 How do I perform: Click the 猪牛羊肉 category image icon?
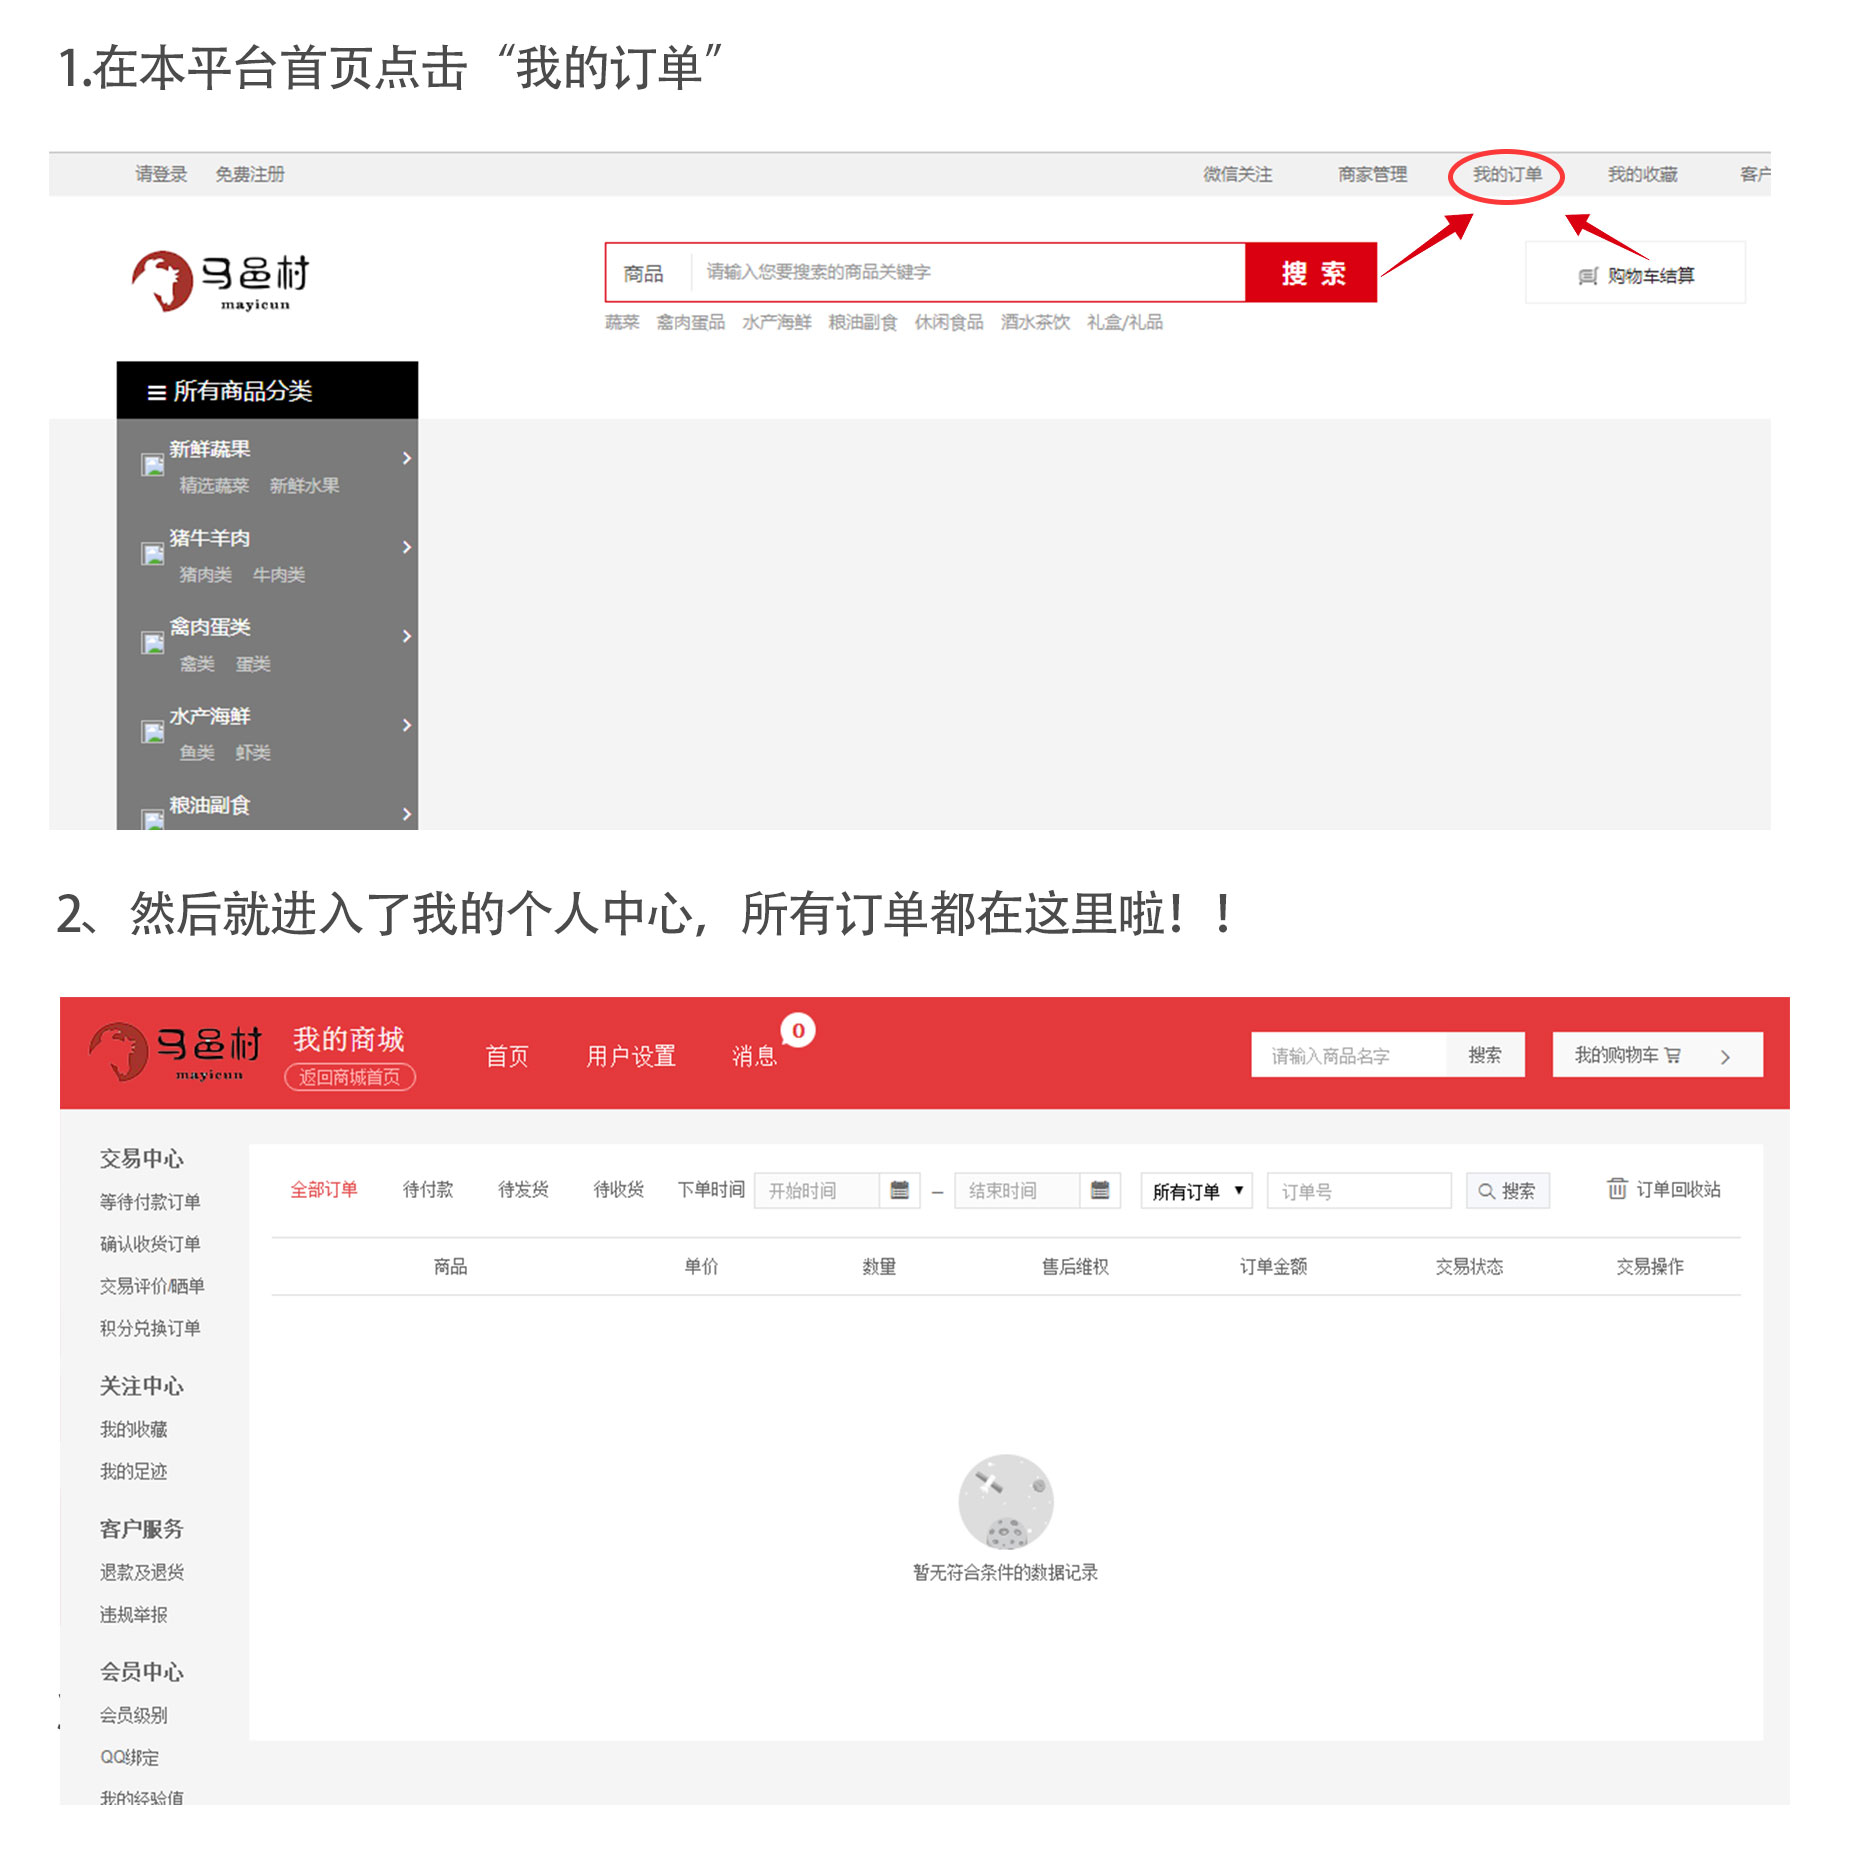click(152, 554)
